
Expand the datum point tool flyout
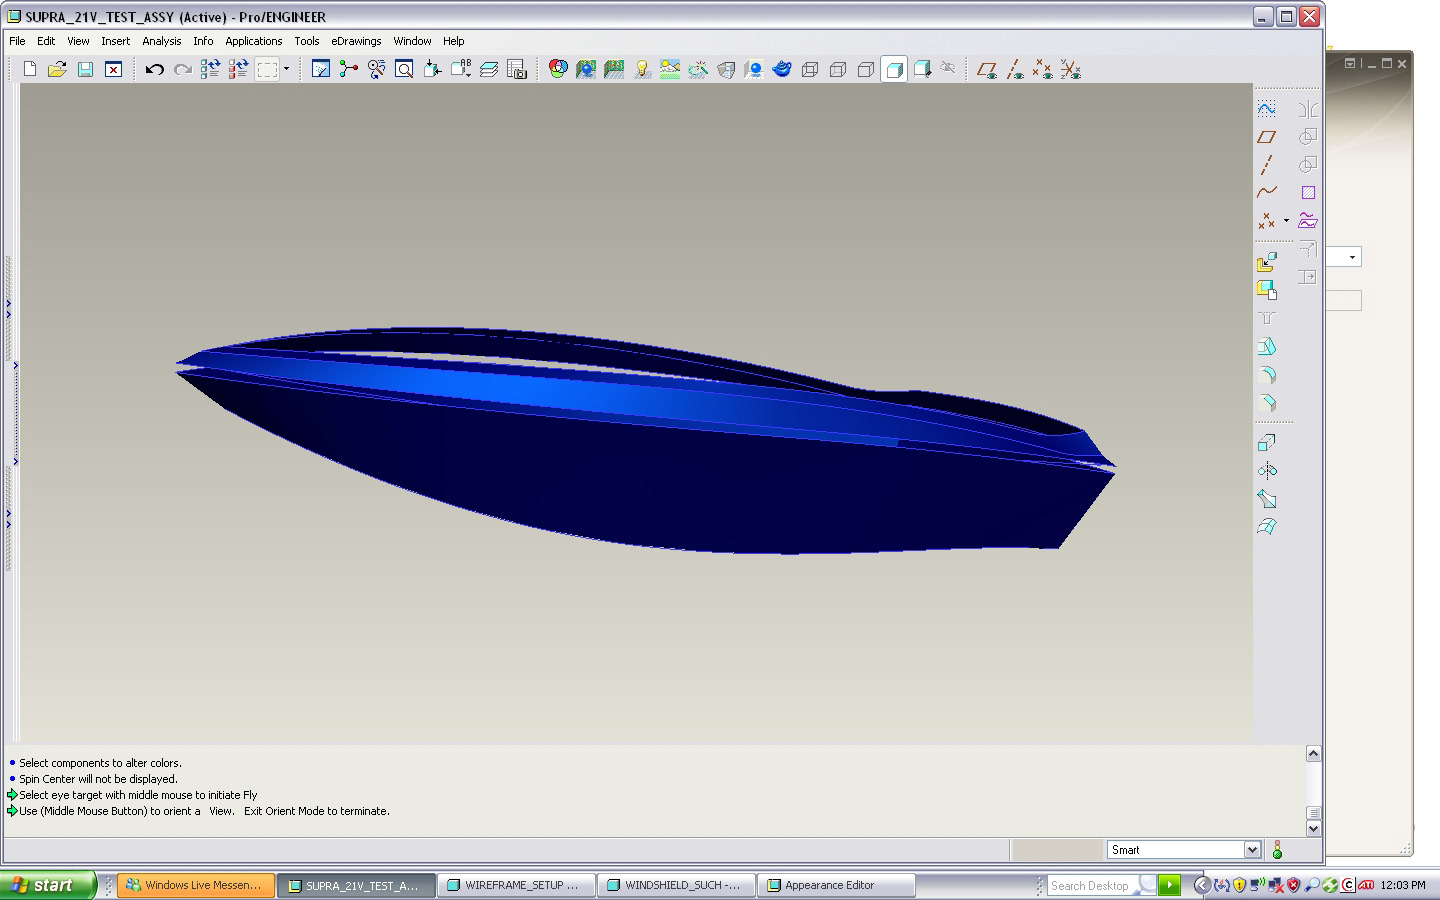pos(1286,220)
